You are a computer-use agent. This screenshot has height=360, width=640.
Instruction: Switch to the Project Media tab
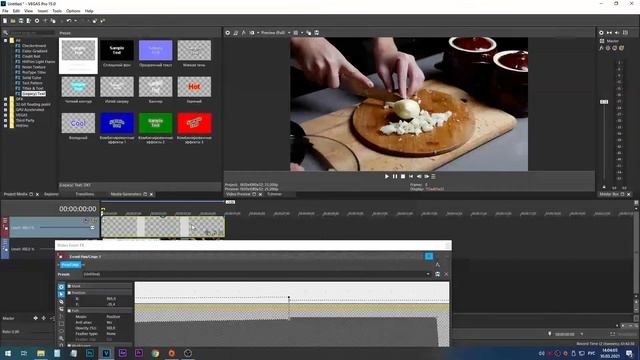point(16,194)
